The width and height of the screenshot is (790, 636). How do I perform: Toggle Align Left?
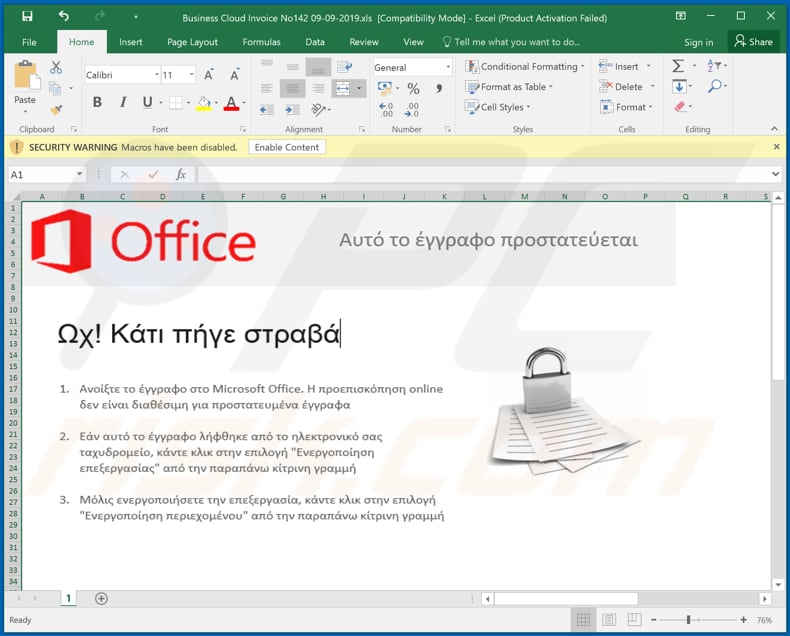click(266, 89)
